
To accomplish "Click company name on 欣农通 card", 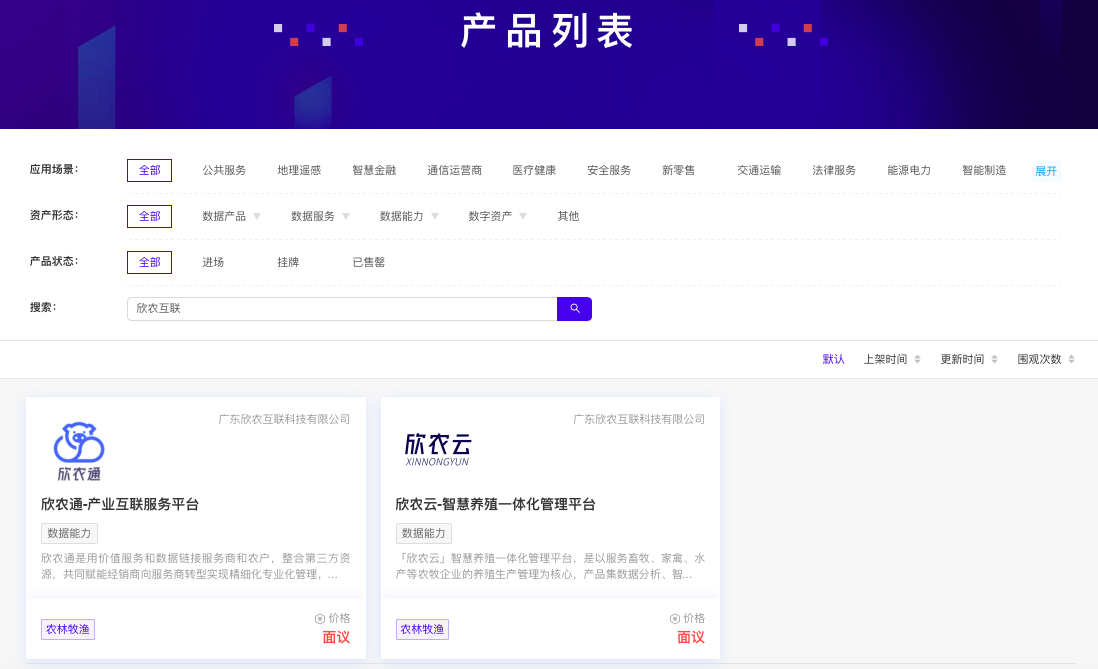I will coord(284,419).
